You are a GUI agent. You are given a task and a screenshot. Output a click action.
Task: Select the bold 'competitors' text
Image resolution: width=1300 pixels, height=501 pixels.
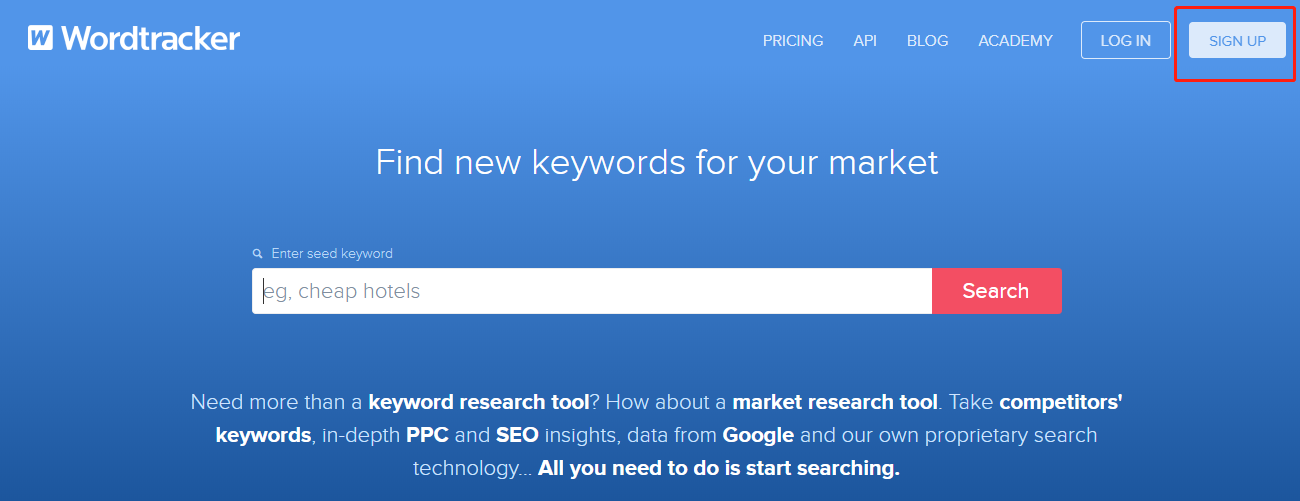1061,403
